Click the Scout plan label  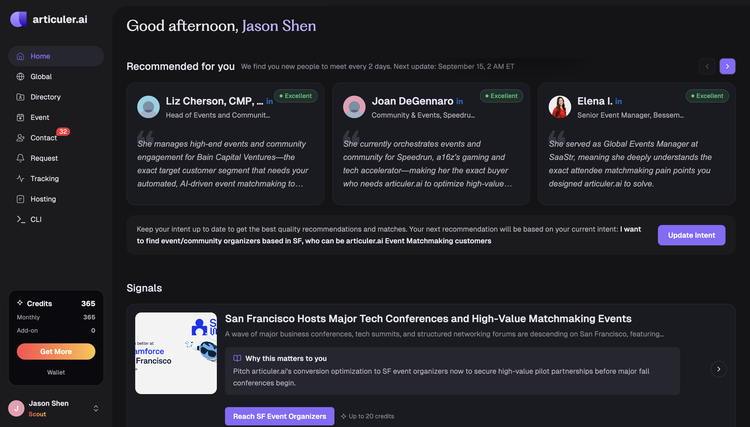tap(37, 414)
